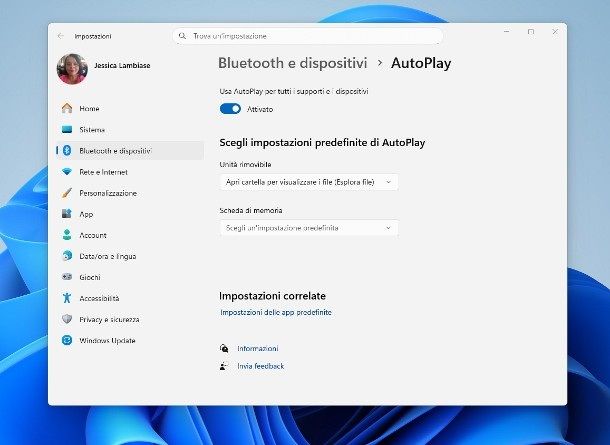Open the App section icon
The image size is (610, 445).
[67, 214]
